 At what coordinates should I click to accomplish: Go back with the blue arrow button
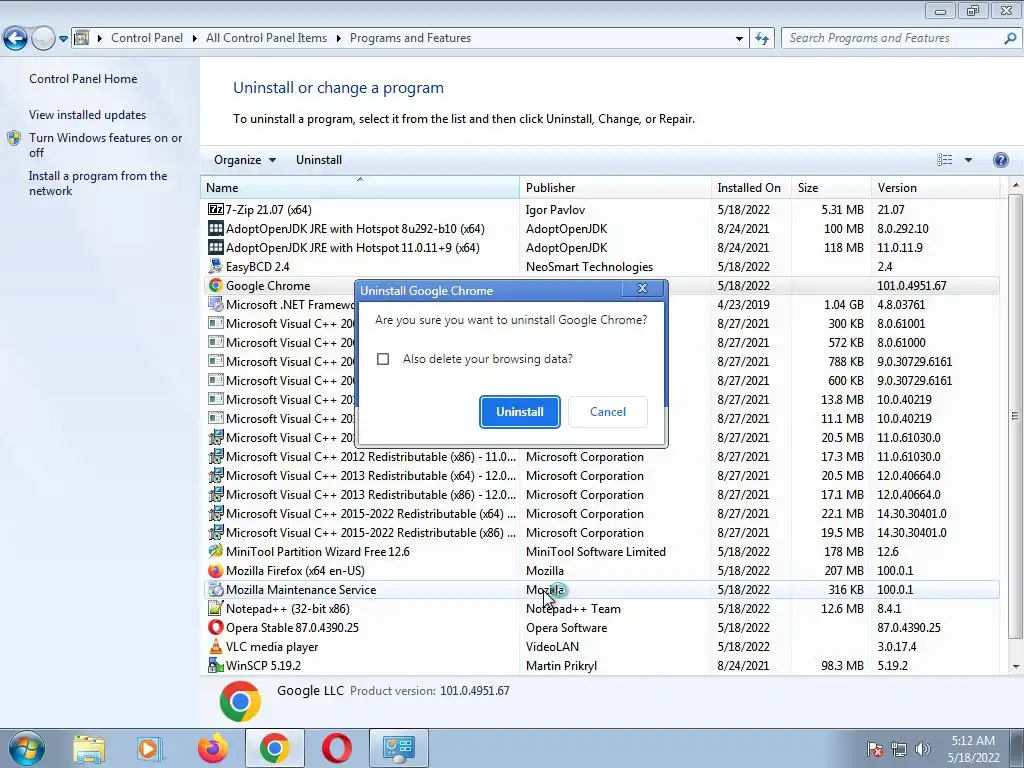coord(16,38)
